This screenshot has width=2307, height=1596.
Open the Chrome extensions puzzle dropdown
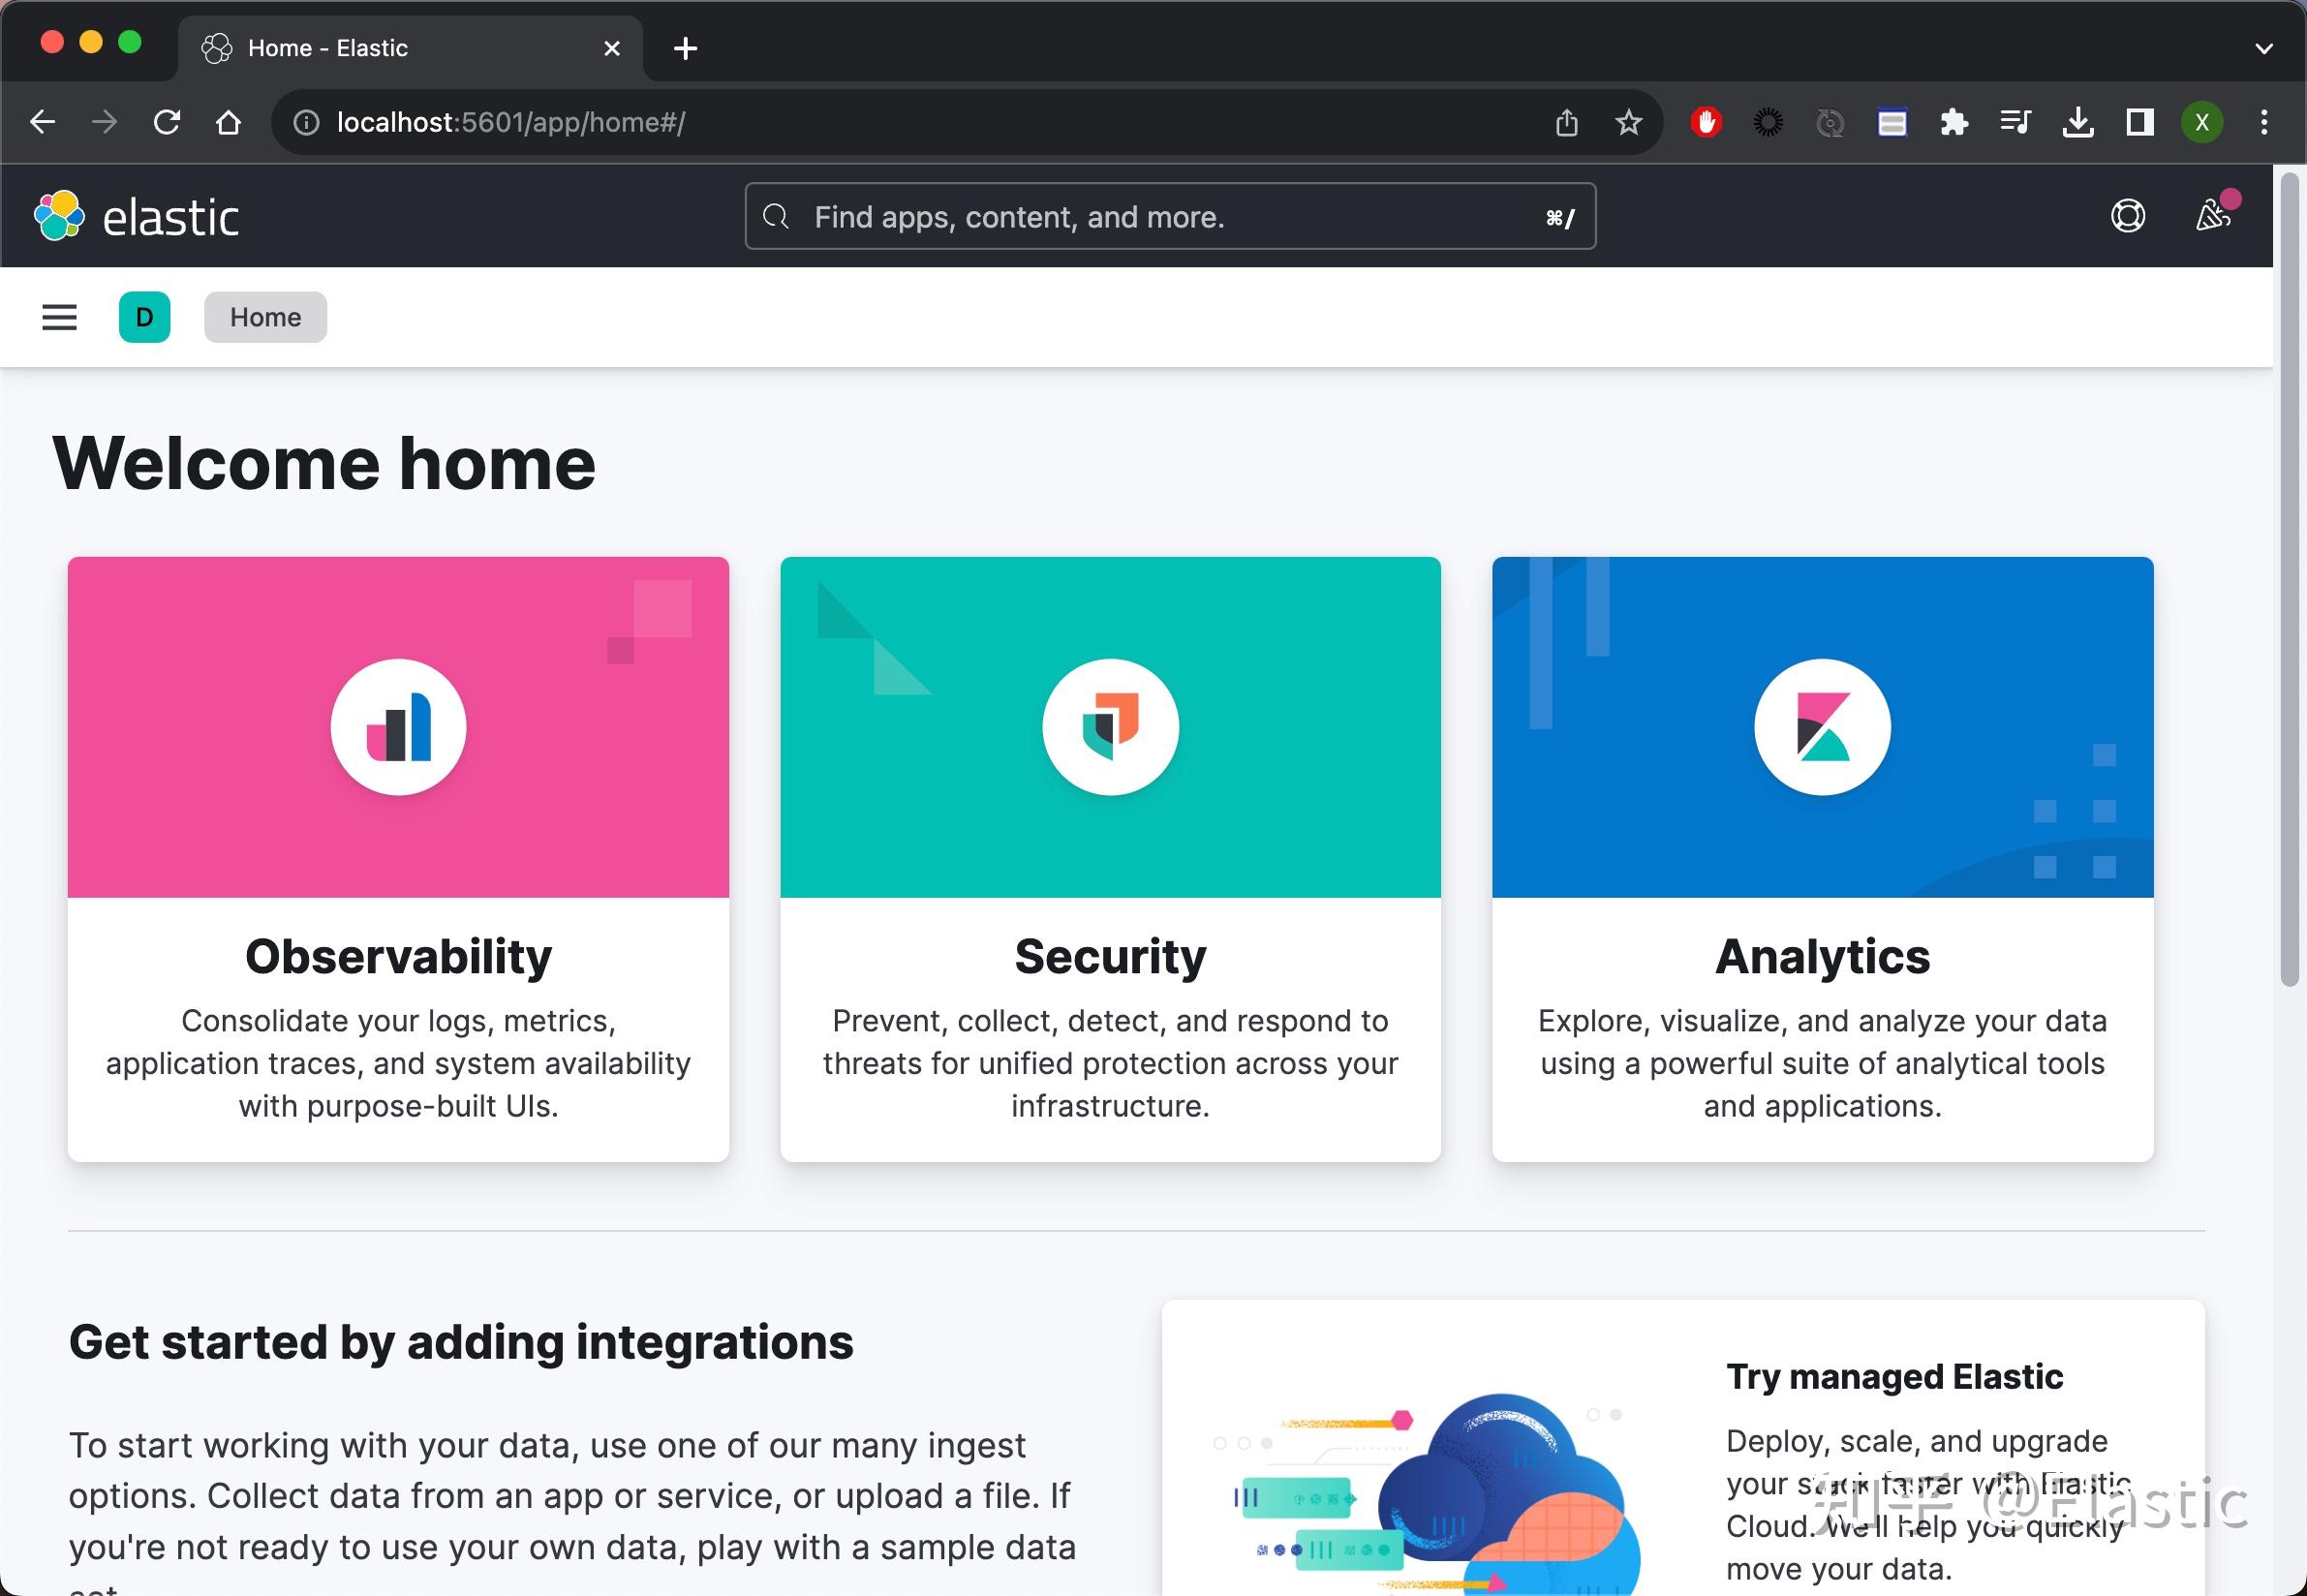(1953, 122)
